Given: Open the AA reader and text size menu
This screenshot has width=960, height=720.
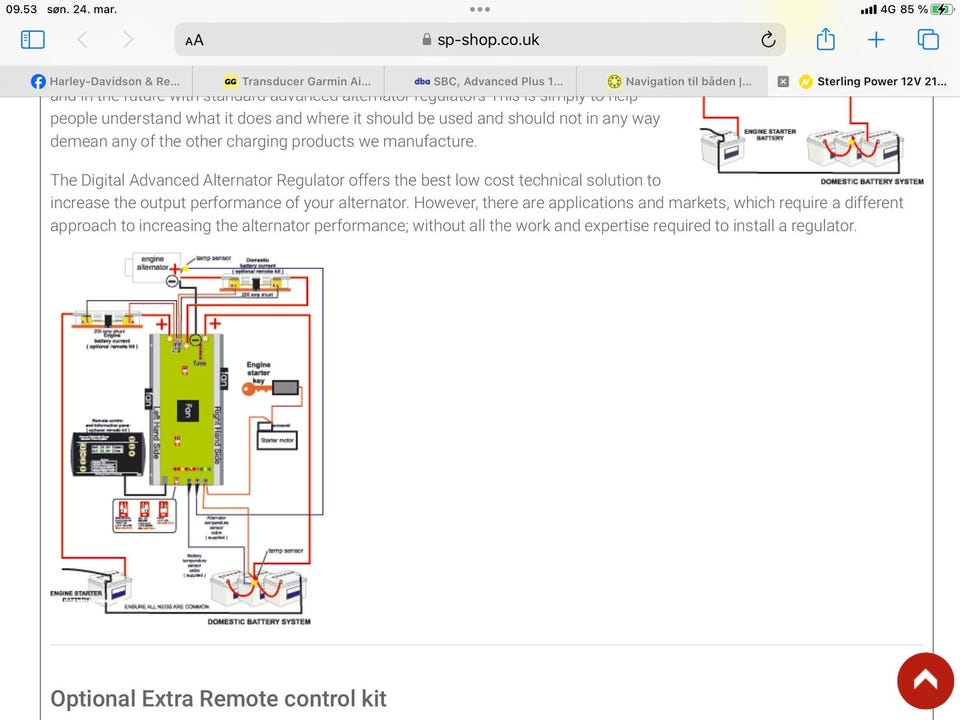Looking at the screenshot, I should click(x=195, y=40).
